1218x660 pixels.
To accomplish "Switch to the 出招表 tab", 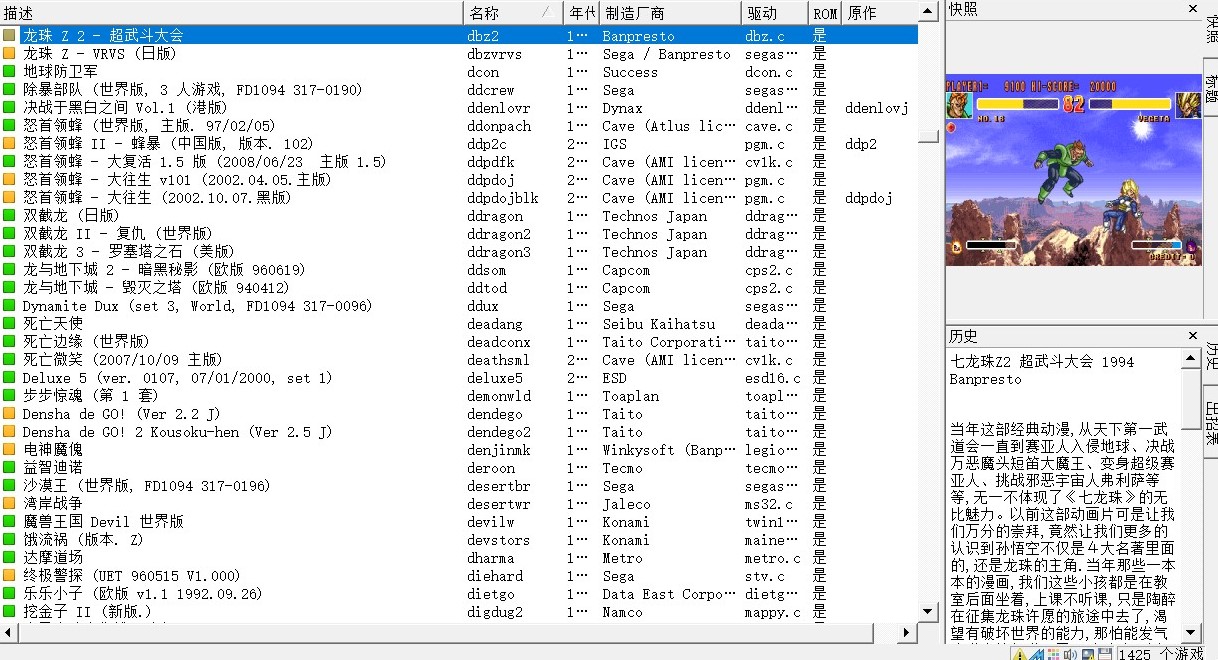I will pyautogui.click(x=1211, y=422).
